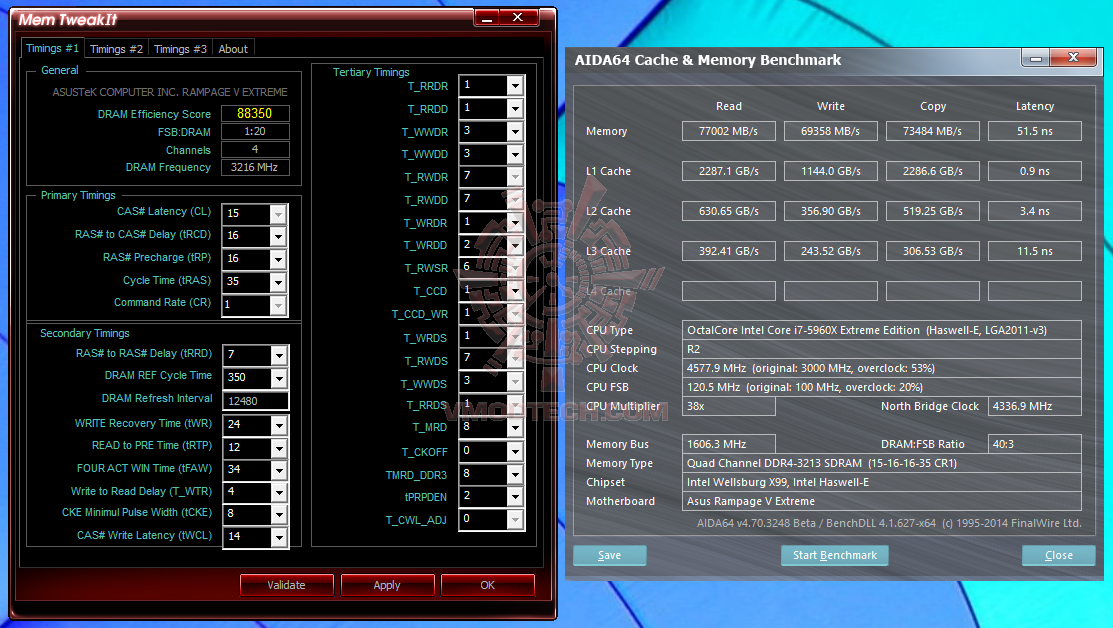Select the Memory Read value 77002 MB/s

[728, 131]
